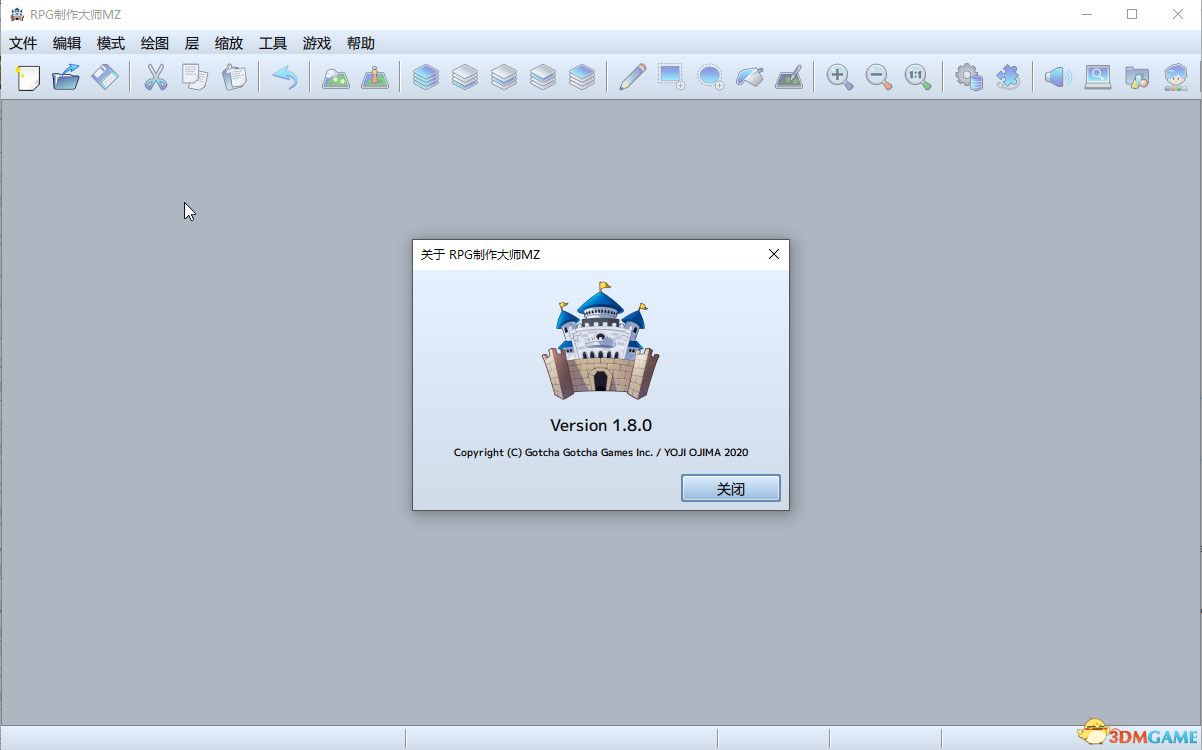Open the 工具 menu
The image size is (1202, 750).
coord(273,43)
